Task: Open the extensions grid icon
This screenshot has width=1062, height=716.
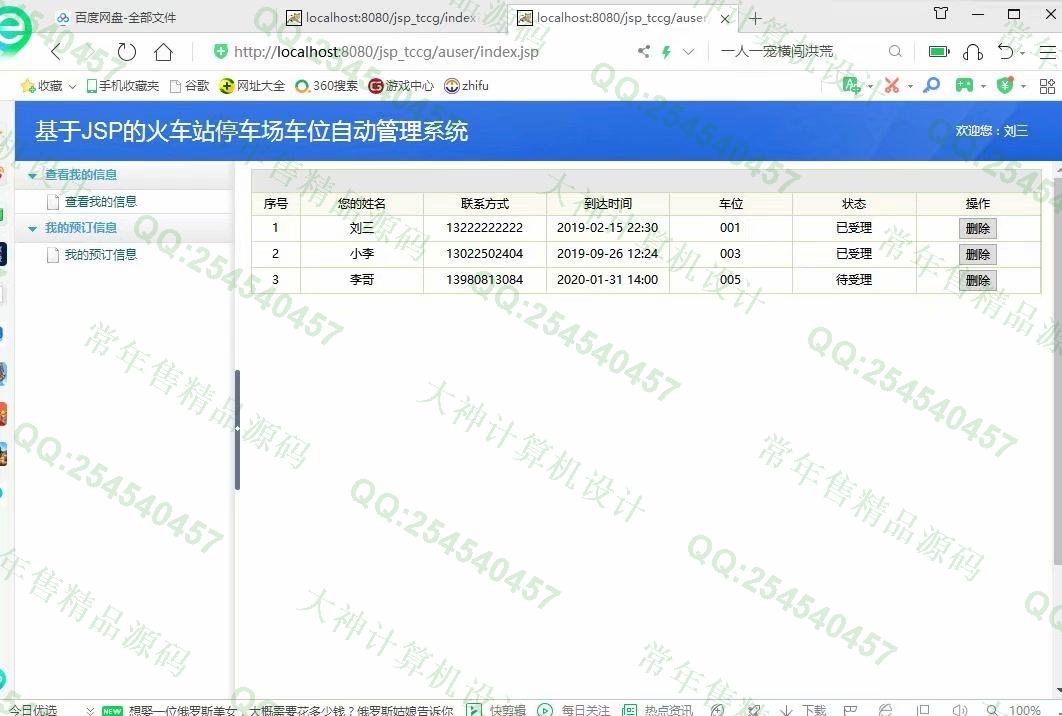Action: coord(1047,86)
